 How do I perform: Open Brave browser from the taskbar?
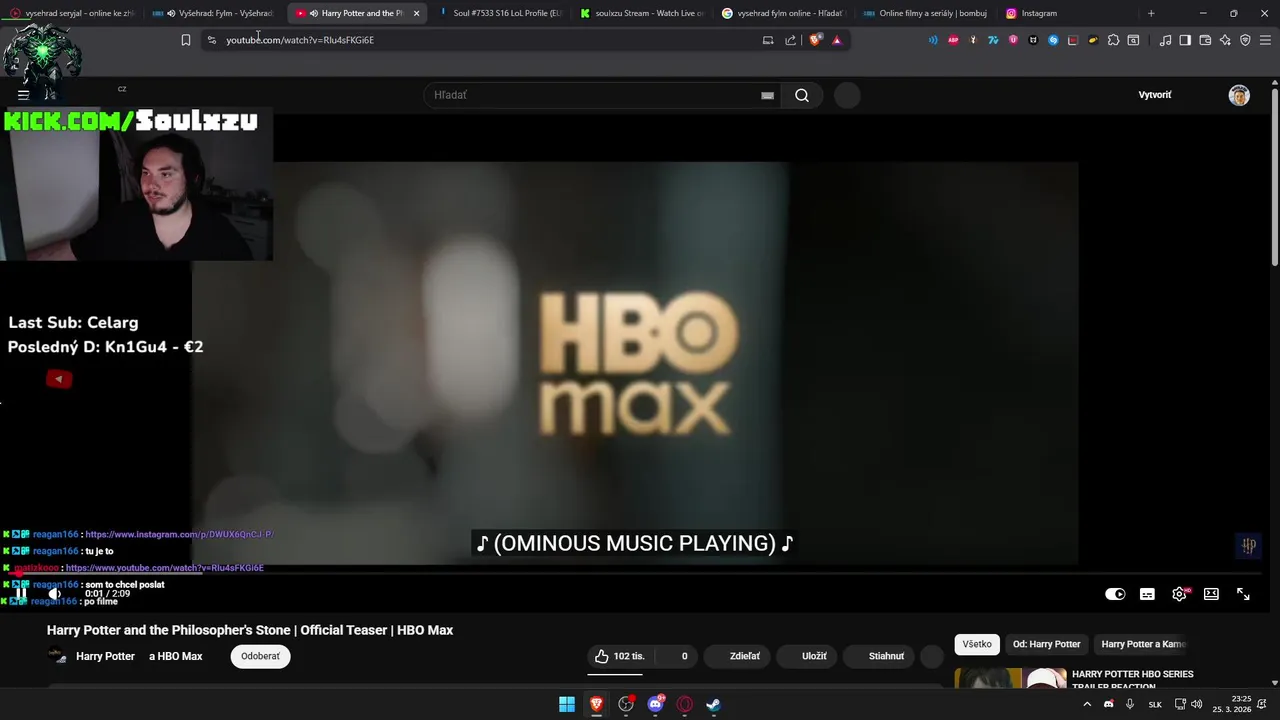coord(596,704)
